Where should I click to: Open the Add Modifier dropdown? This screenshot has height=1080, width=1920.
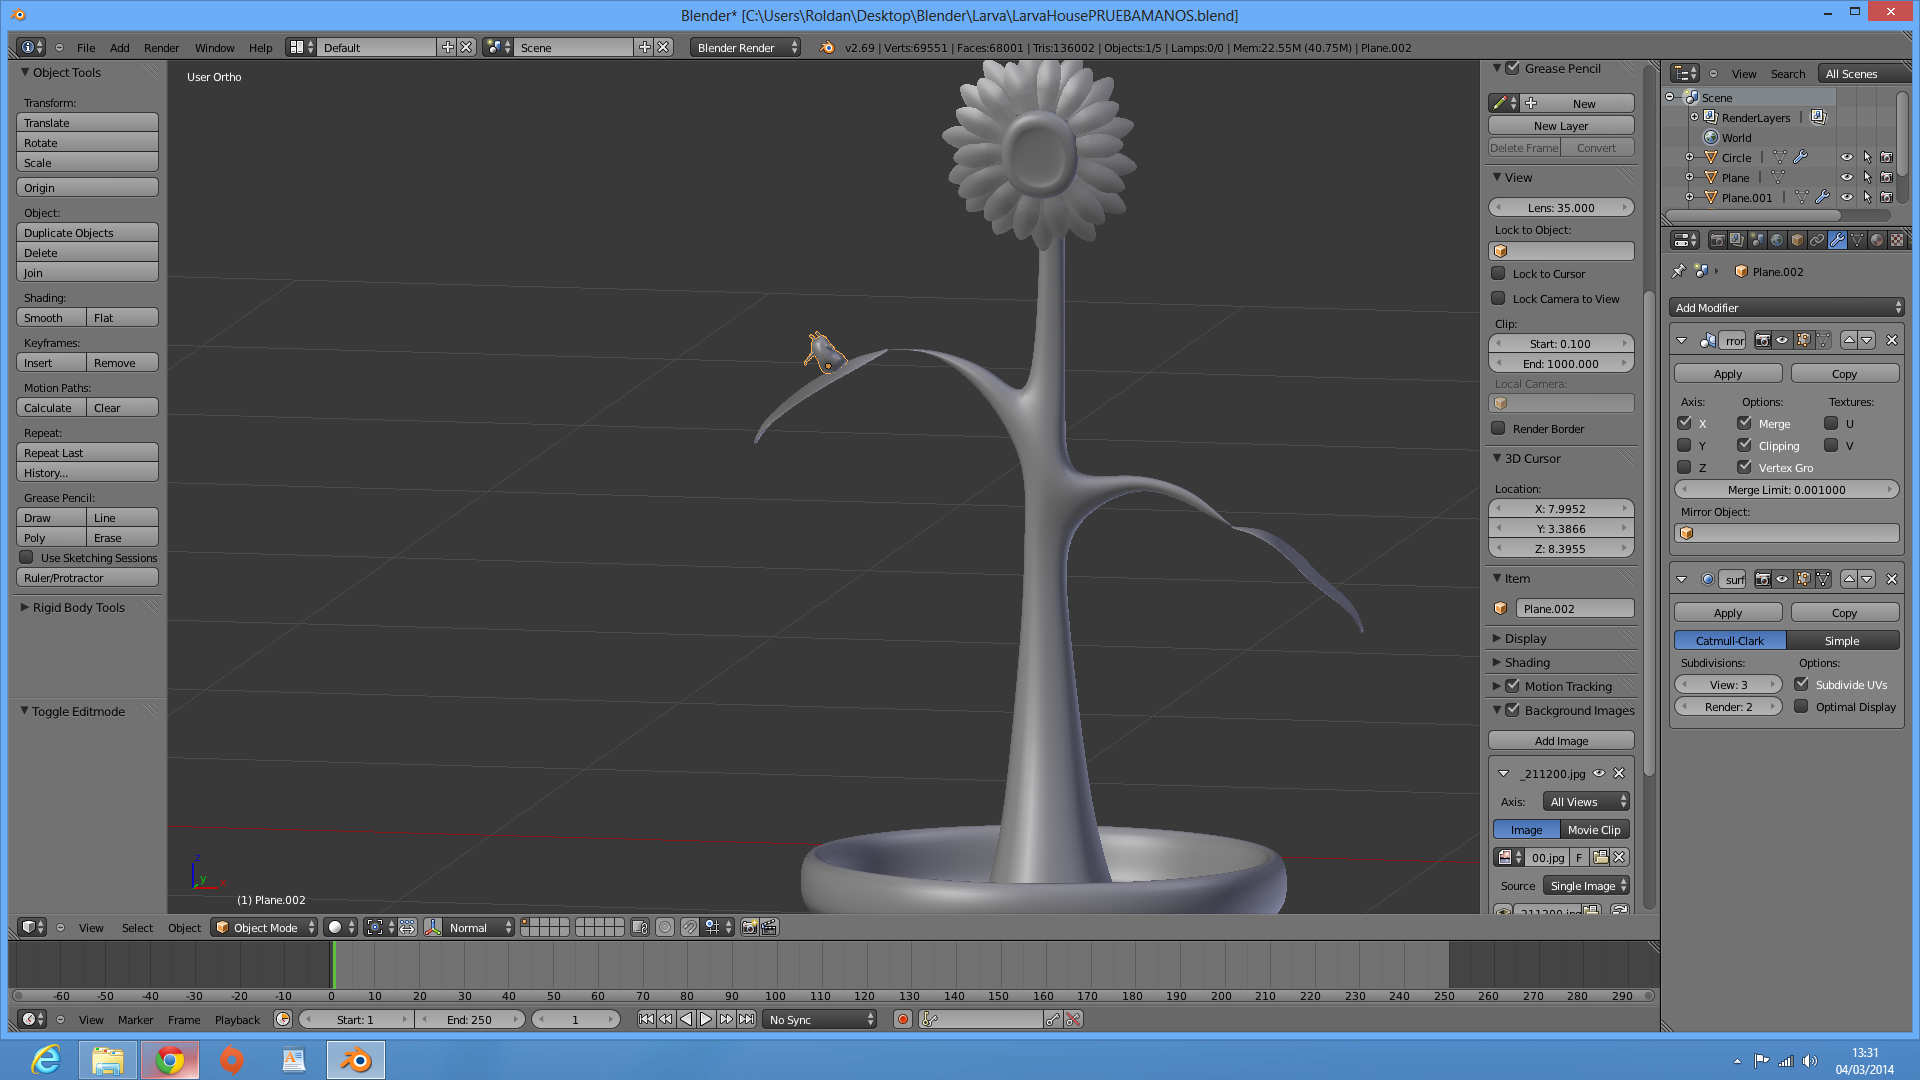[1786, 308]
